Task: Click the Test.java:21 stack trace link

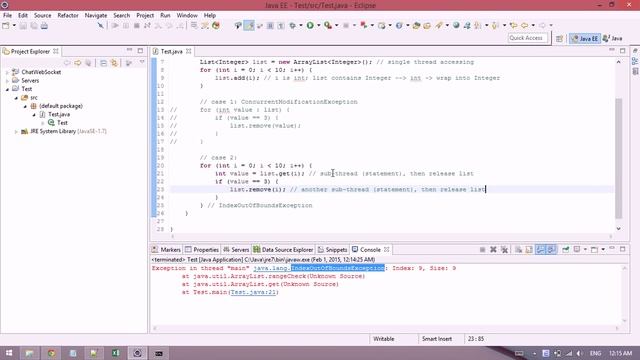Action: click(254, 292)
